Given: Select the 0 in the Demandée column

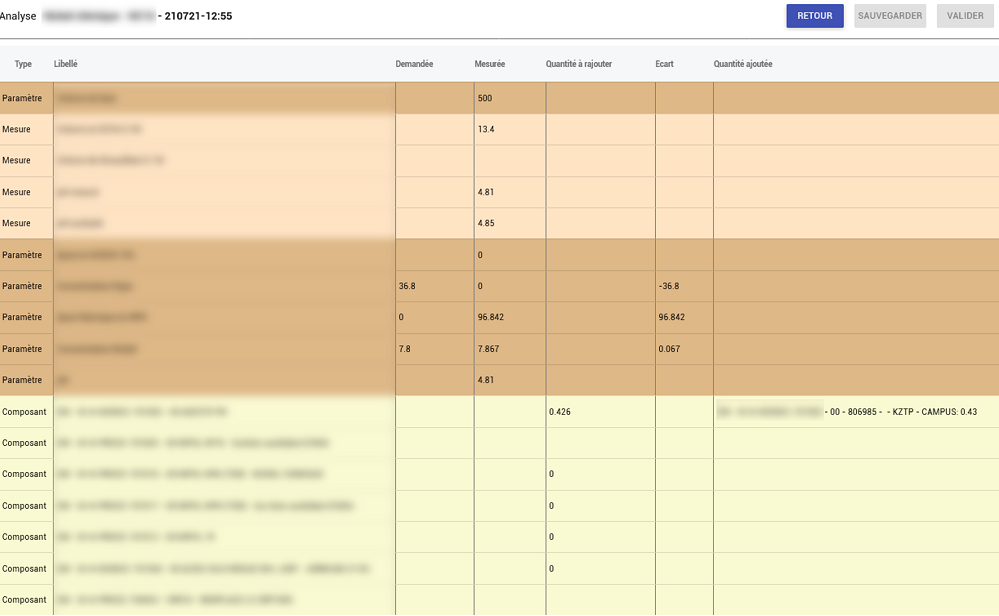Looking at the screenshot, I should coord(401,317).
